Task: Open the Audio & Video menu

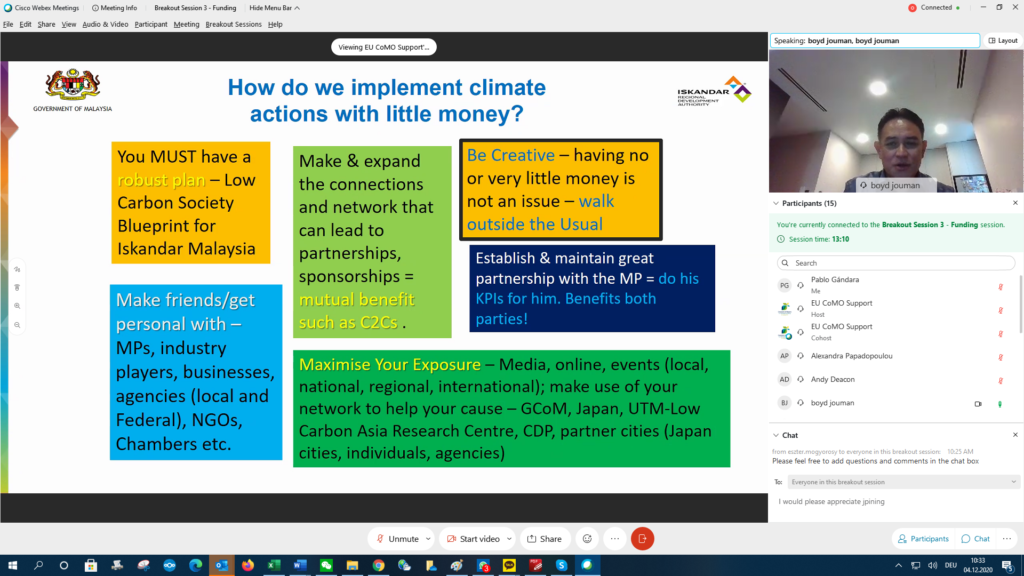Action: click(x=105, y=24)
